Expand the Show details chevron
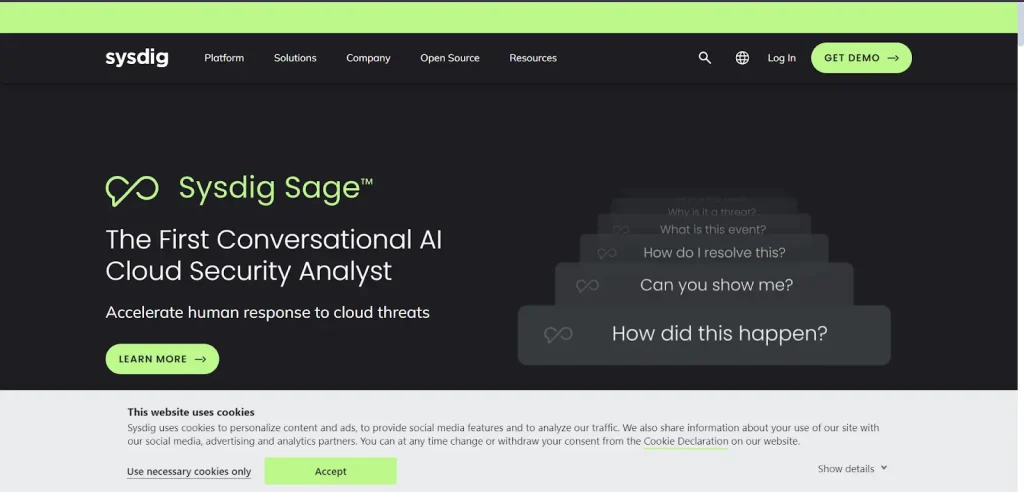 point(884,468)
